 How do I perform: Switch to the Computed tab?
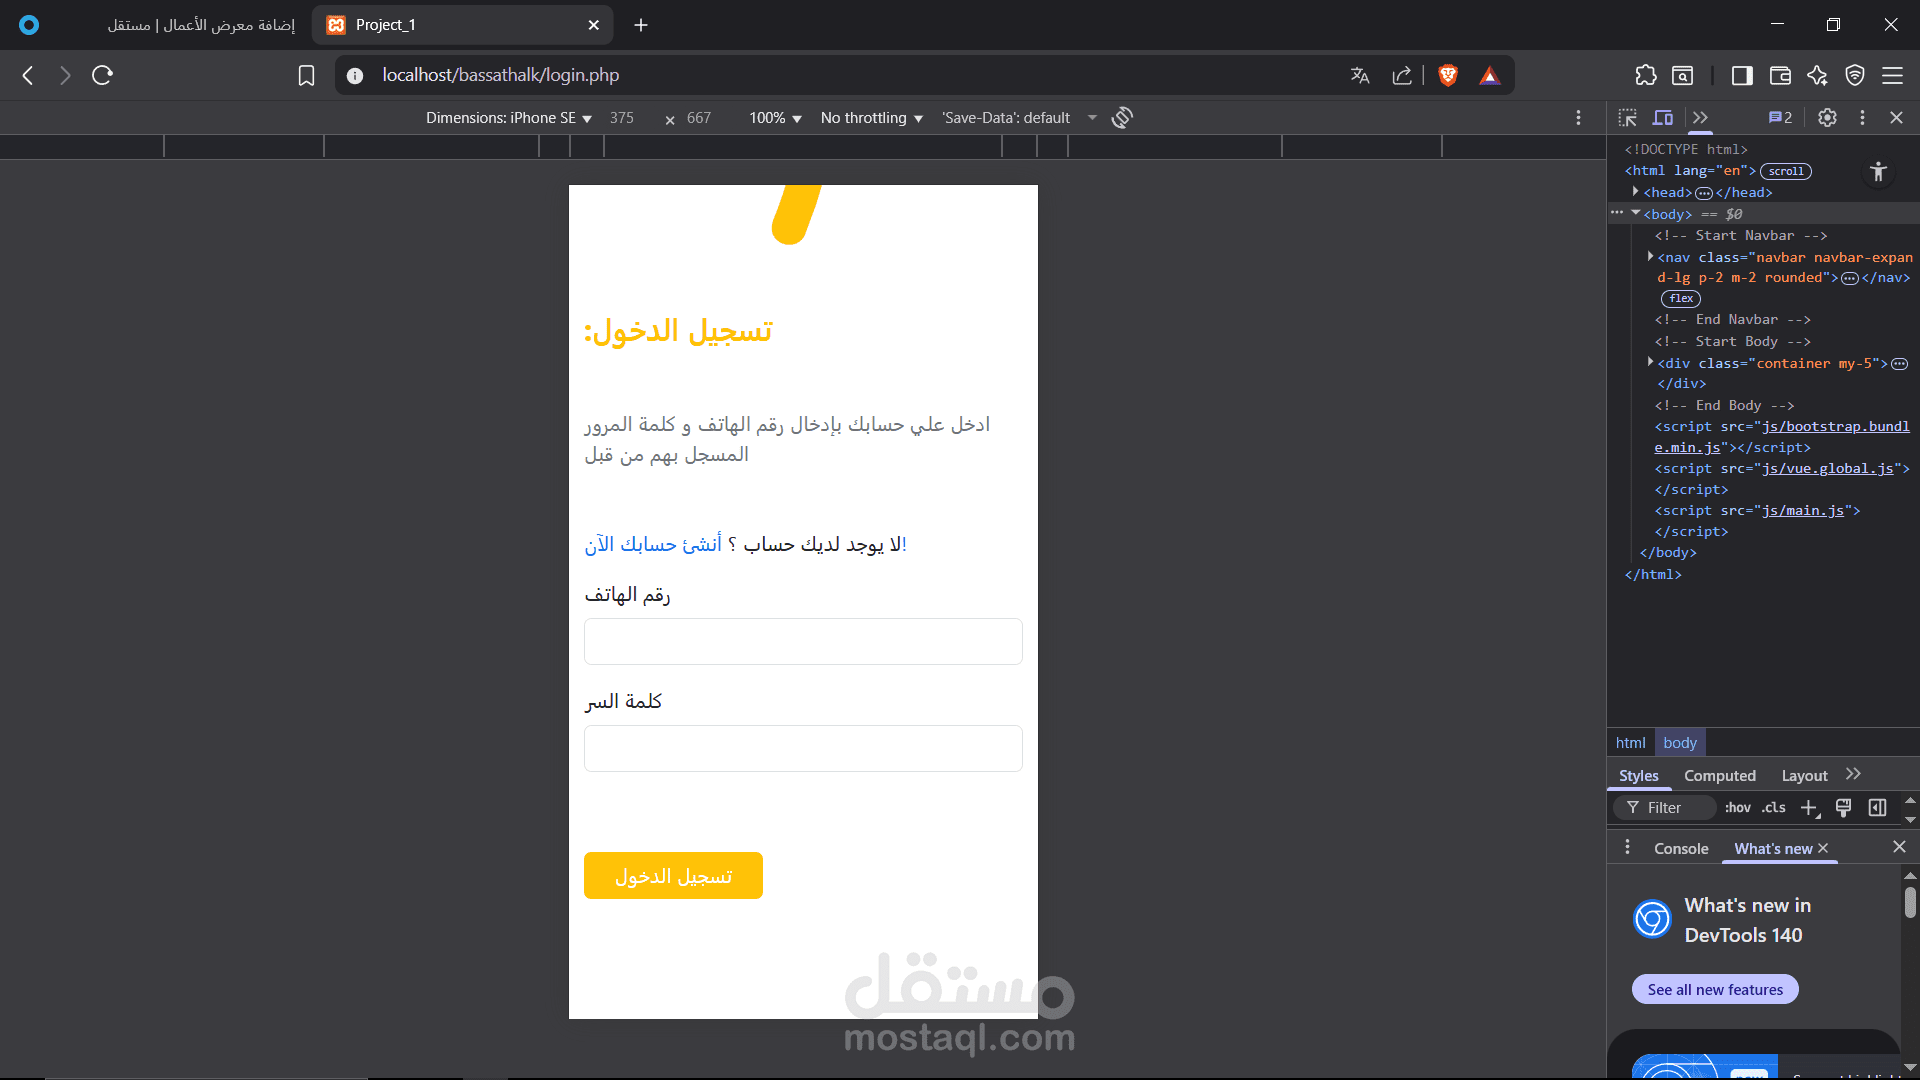pos(1719,776)
